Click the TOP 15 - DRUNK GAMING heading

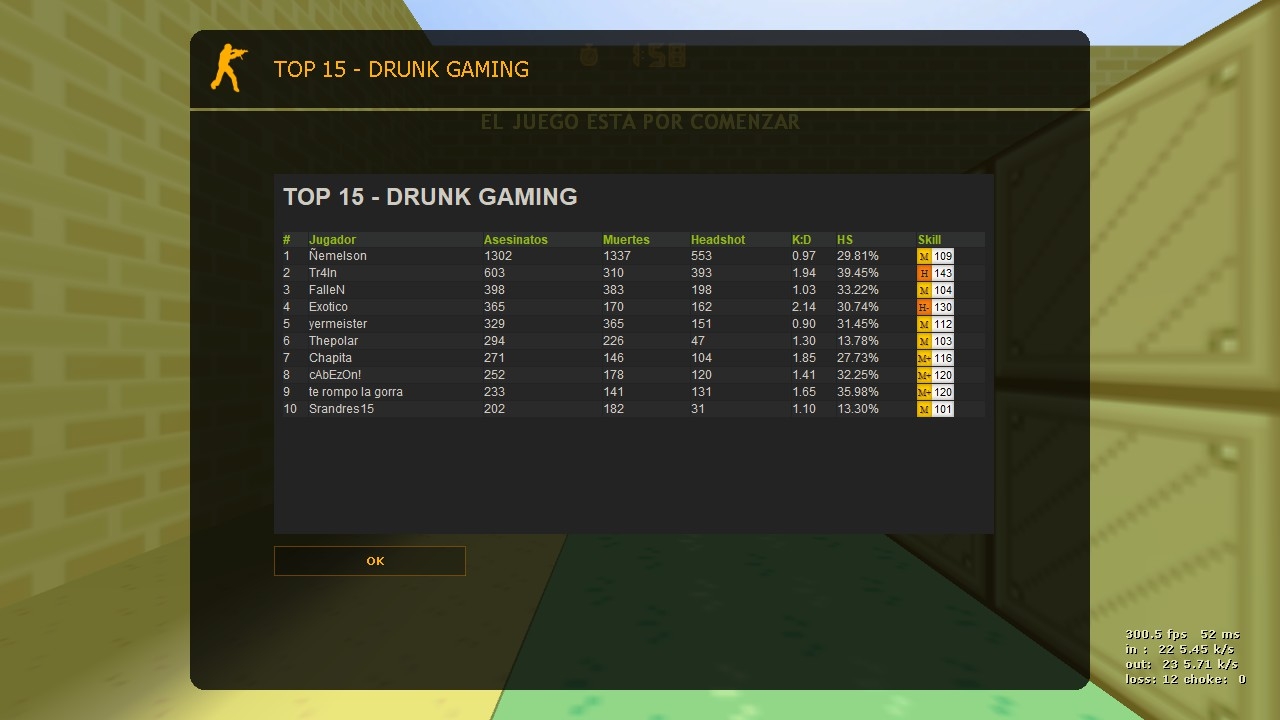[430, 197]
